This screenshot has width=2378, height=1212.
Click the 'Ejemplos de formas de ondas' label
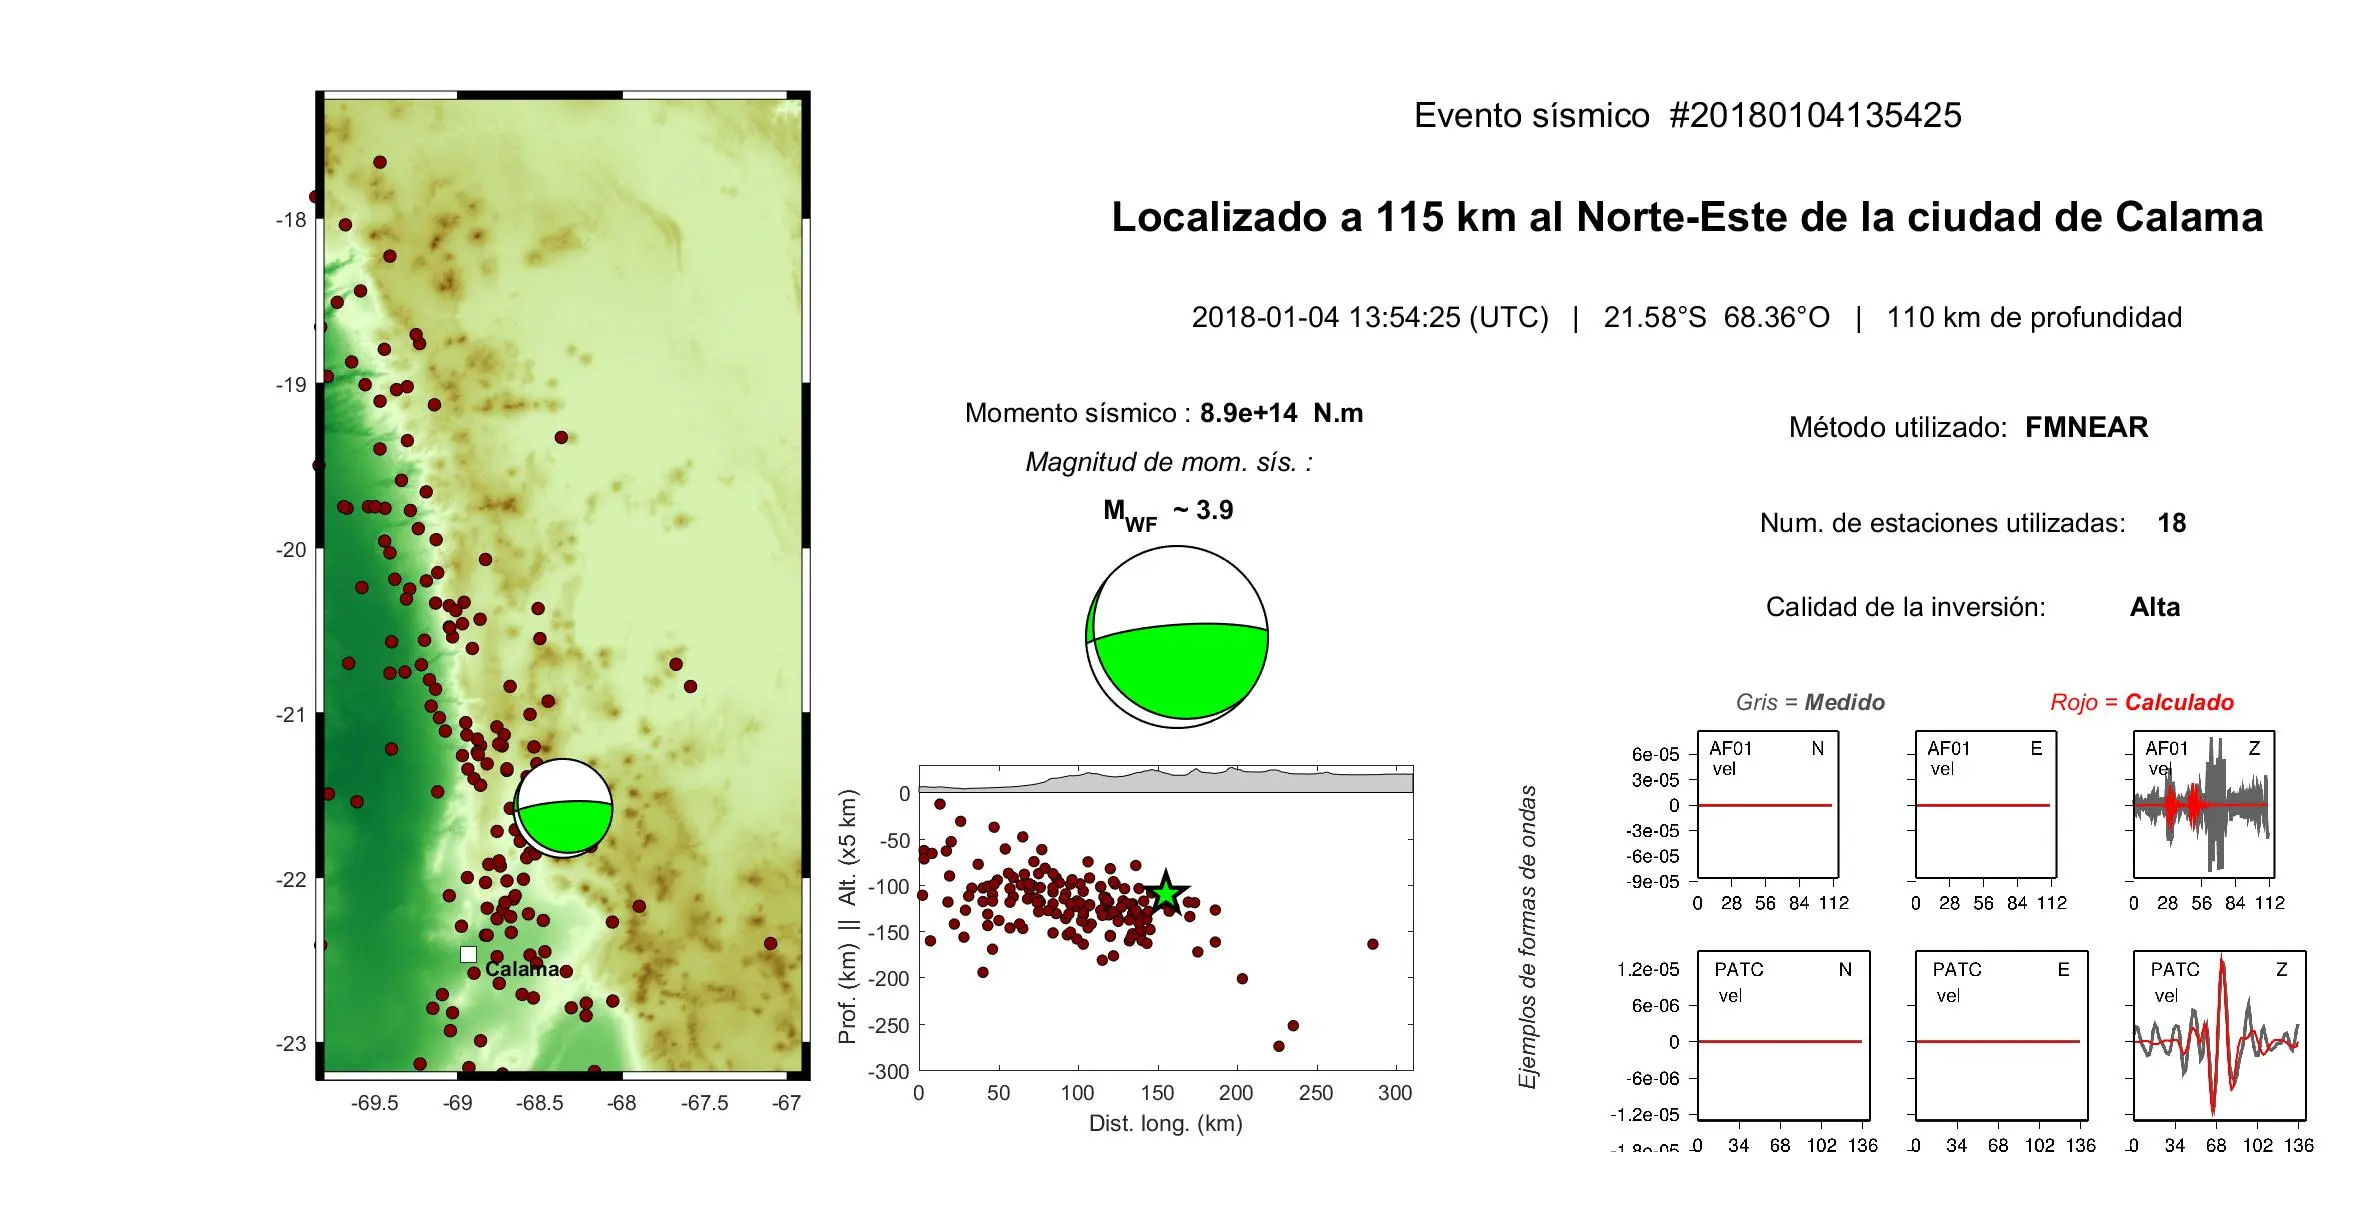pyautogui.click(x=1527, y=937)
